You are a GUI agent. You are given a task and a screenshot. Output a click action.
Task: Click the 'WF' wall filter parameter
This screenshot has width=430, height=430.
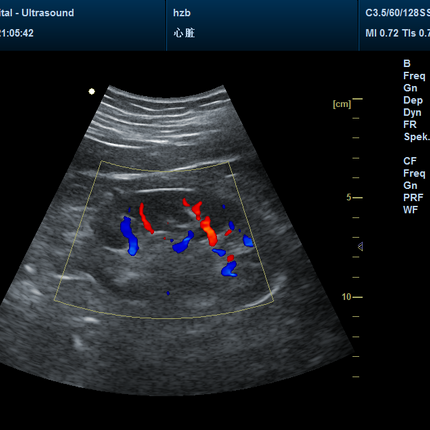(x=410, y=210)
